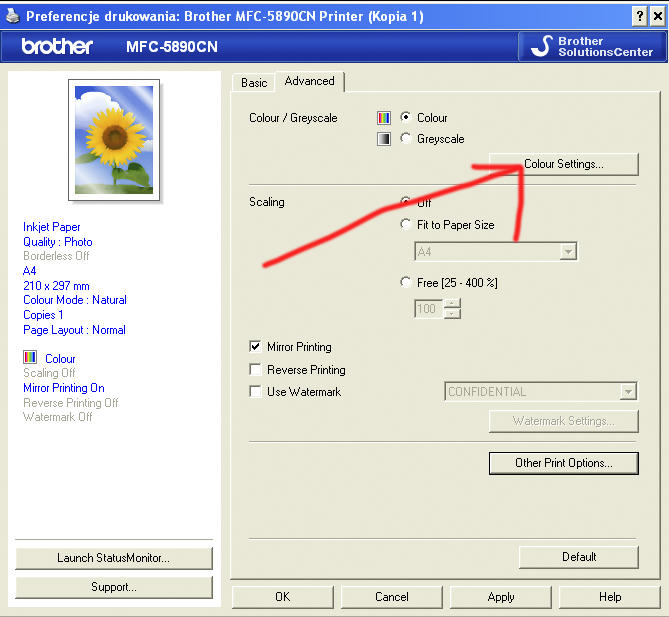The width and height of the screenshot is (669, 617).
Task: Confirm with the OK button
Action: tap(282, 597)
